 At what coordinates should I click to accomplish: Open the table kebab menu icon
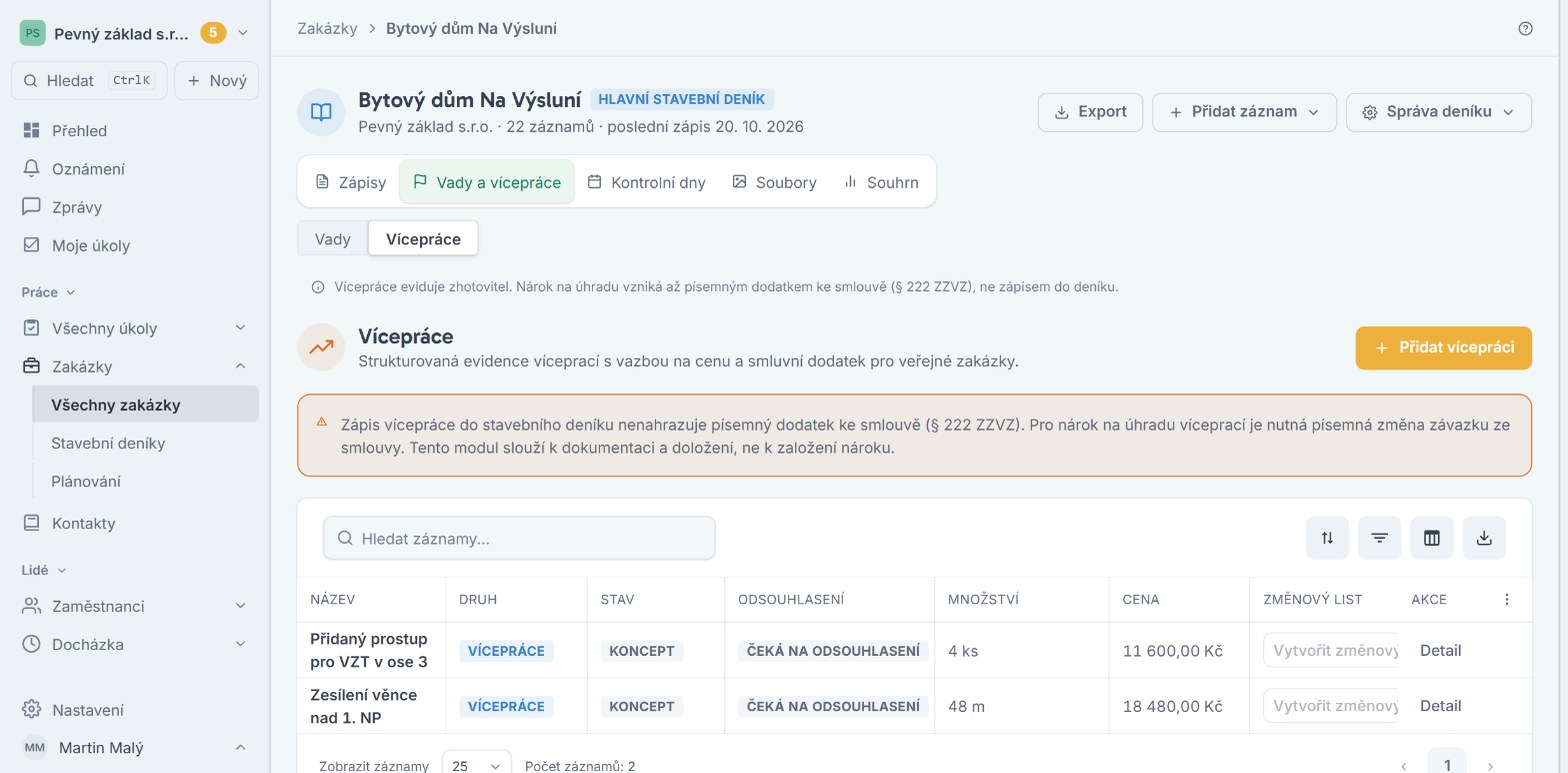[x=1507, y=599]
